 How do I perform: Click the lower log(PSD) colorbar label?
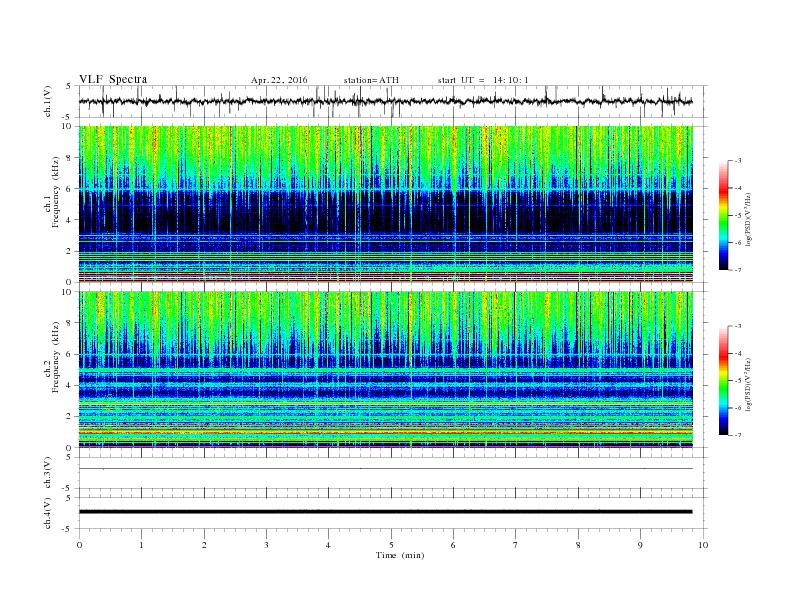point(749,385)
